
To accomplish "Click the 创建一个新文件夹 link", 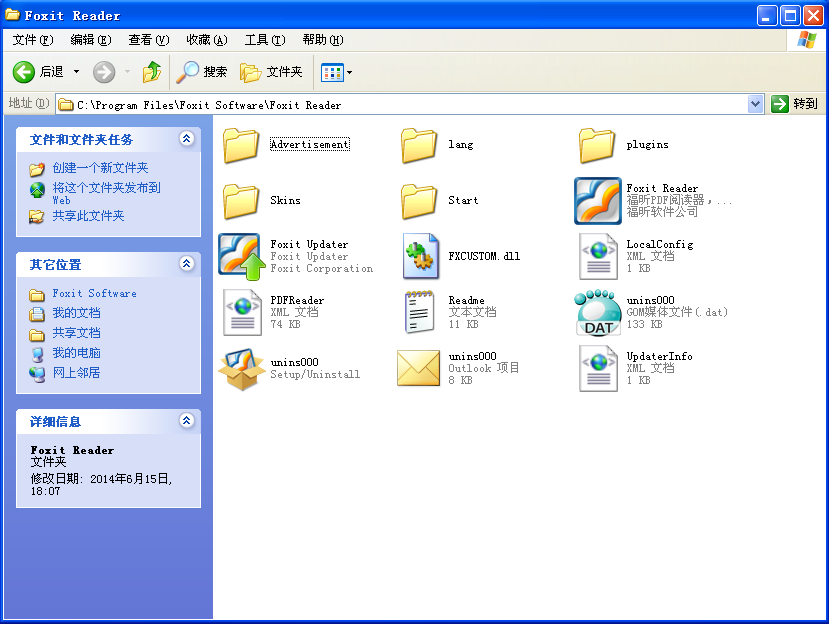I will click(x=100, y=168).
